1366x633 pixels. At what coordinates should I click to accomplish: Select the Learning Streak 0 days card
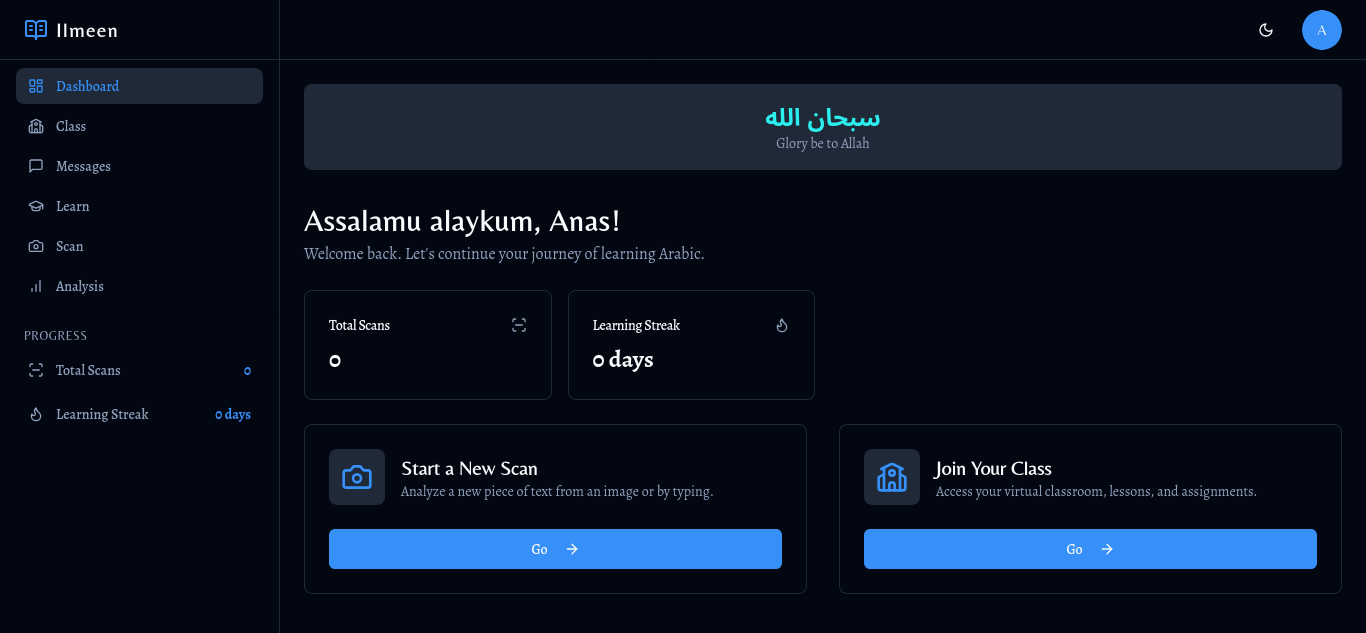pyautogui.click(x=691, y=345)
